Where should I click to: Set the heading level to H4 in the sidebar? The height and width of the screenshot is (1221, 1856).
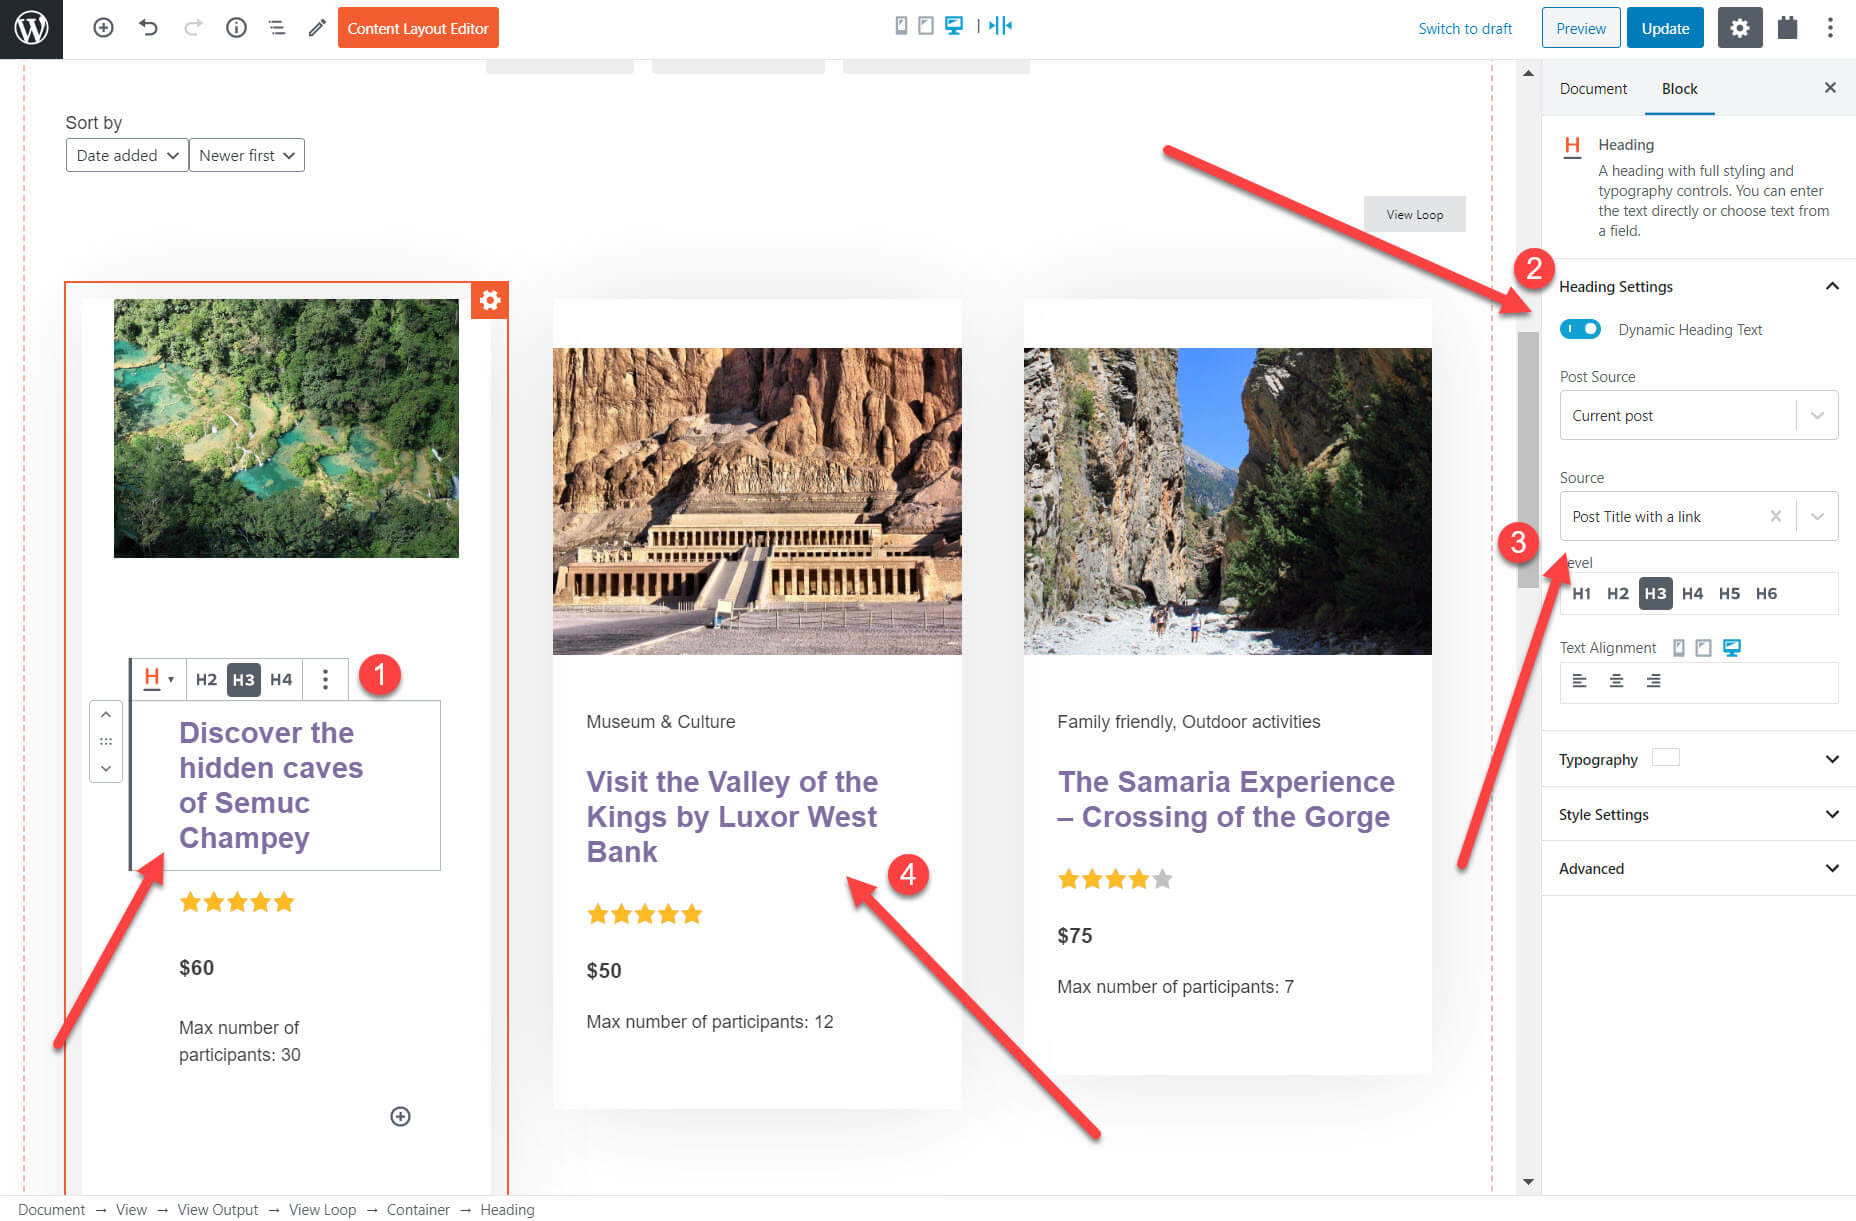[x=1693, y=594]
